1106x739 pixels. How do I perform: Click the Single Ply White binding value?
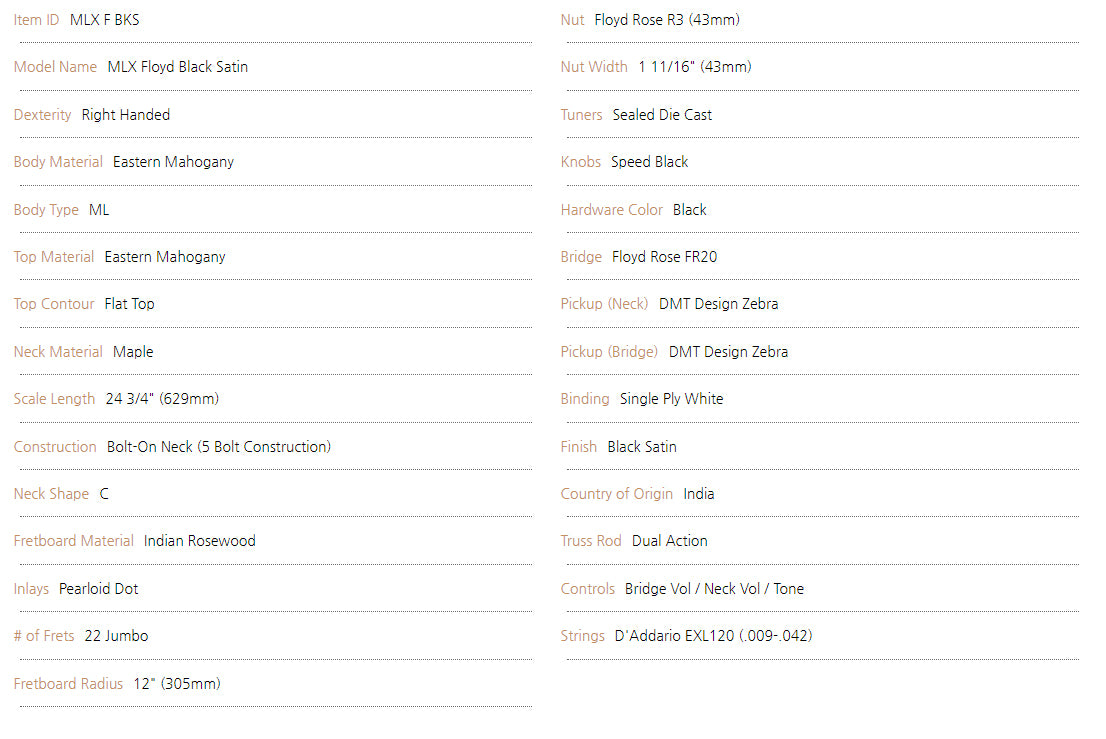click(671, 399)
